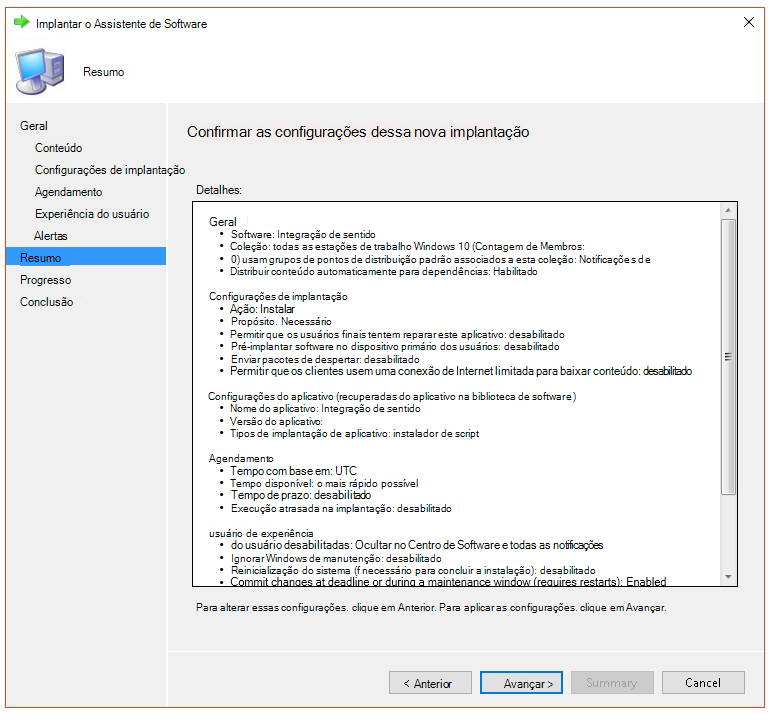Screen dimensions: 781x722
Task: Click the Conclusão step
Action: [46, 302]
